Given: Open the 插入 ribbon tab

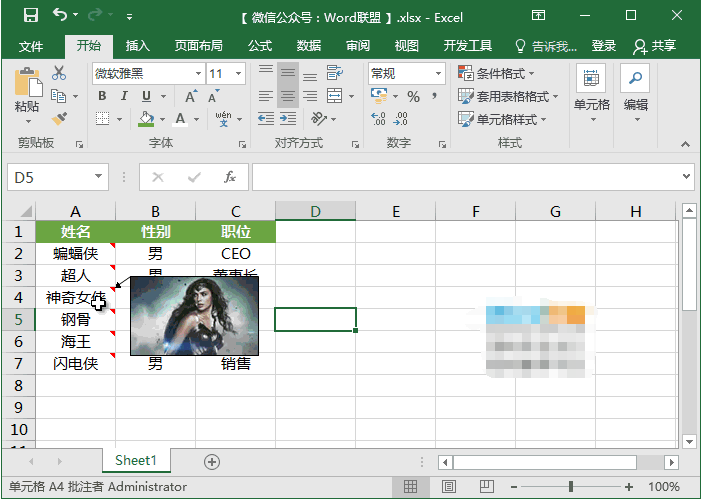Looking at the screenshot, I should tap(137, 46).
